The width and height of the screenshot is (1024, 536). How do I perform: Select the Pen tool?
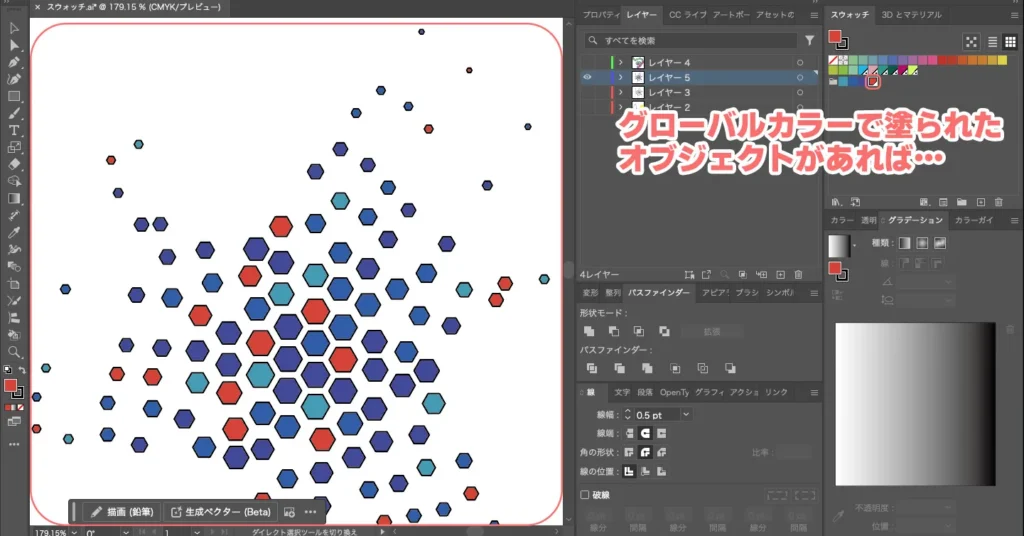coord(14,62)
